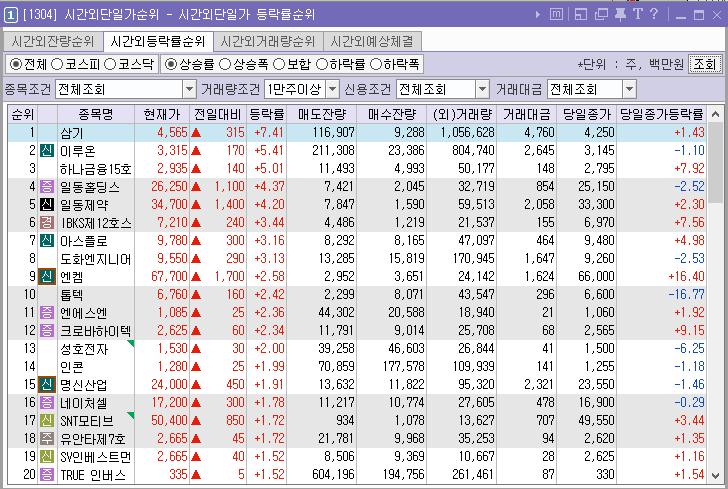This screenshot has height=489, width=728.
Task: Select the 하락폭 radio button
Action: [376, 64]
